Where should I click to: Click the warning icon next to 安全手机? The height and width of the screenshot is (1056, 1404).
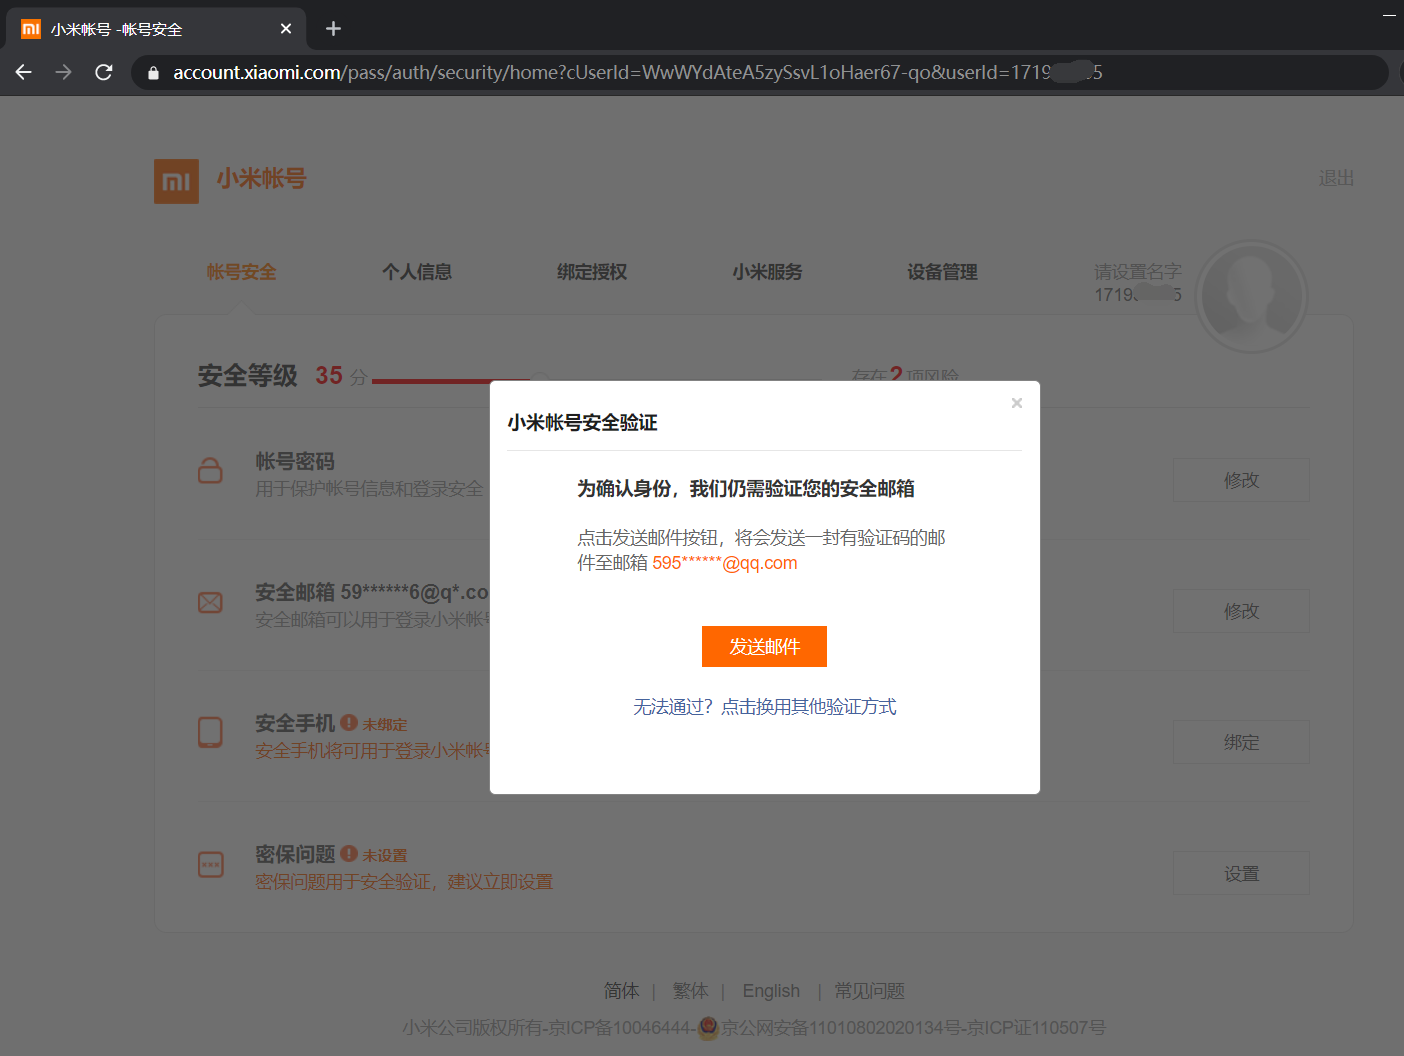(349, 722)
